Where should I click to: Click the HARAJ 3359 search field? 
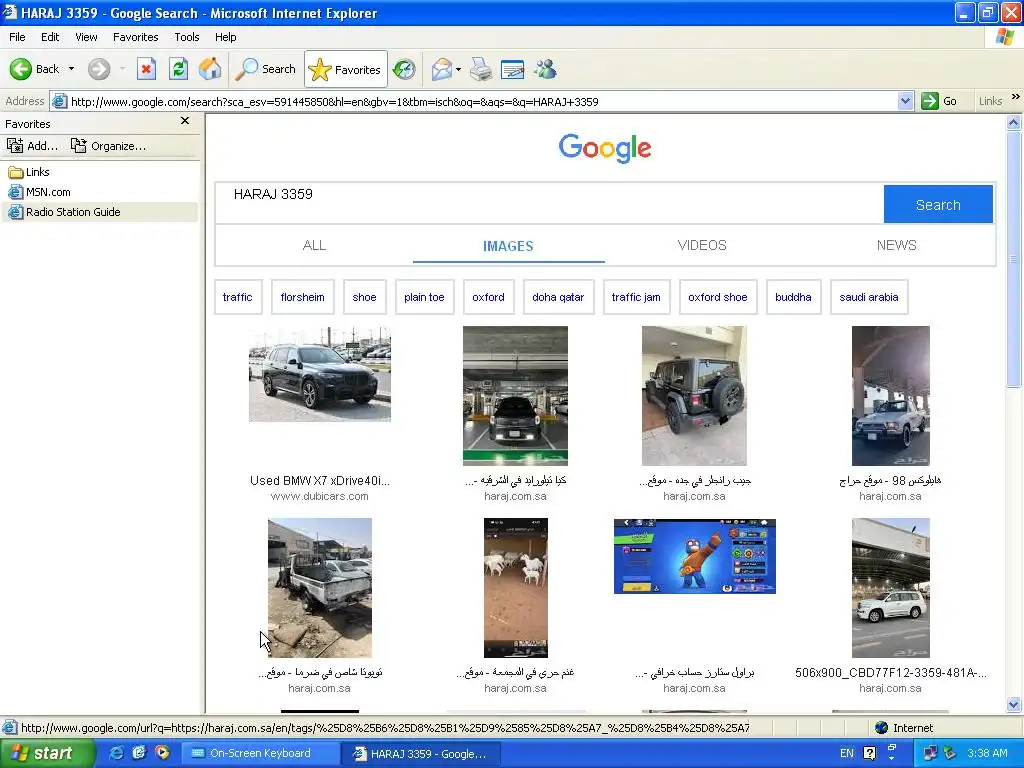(549, 204)
